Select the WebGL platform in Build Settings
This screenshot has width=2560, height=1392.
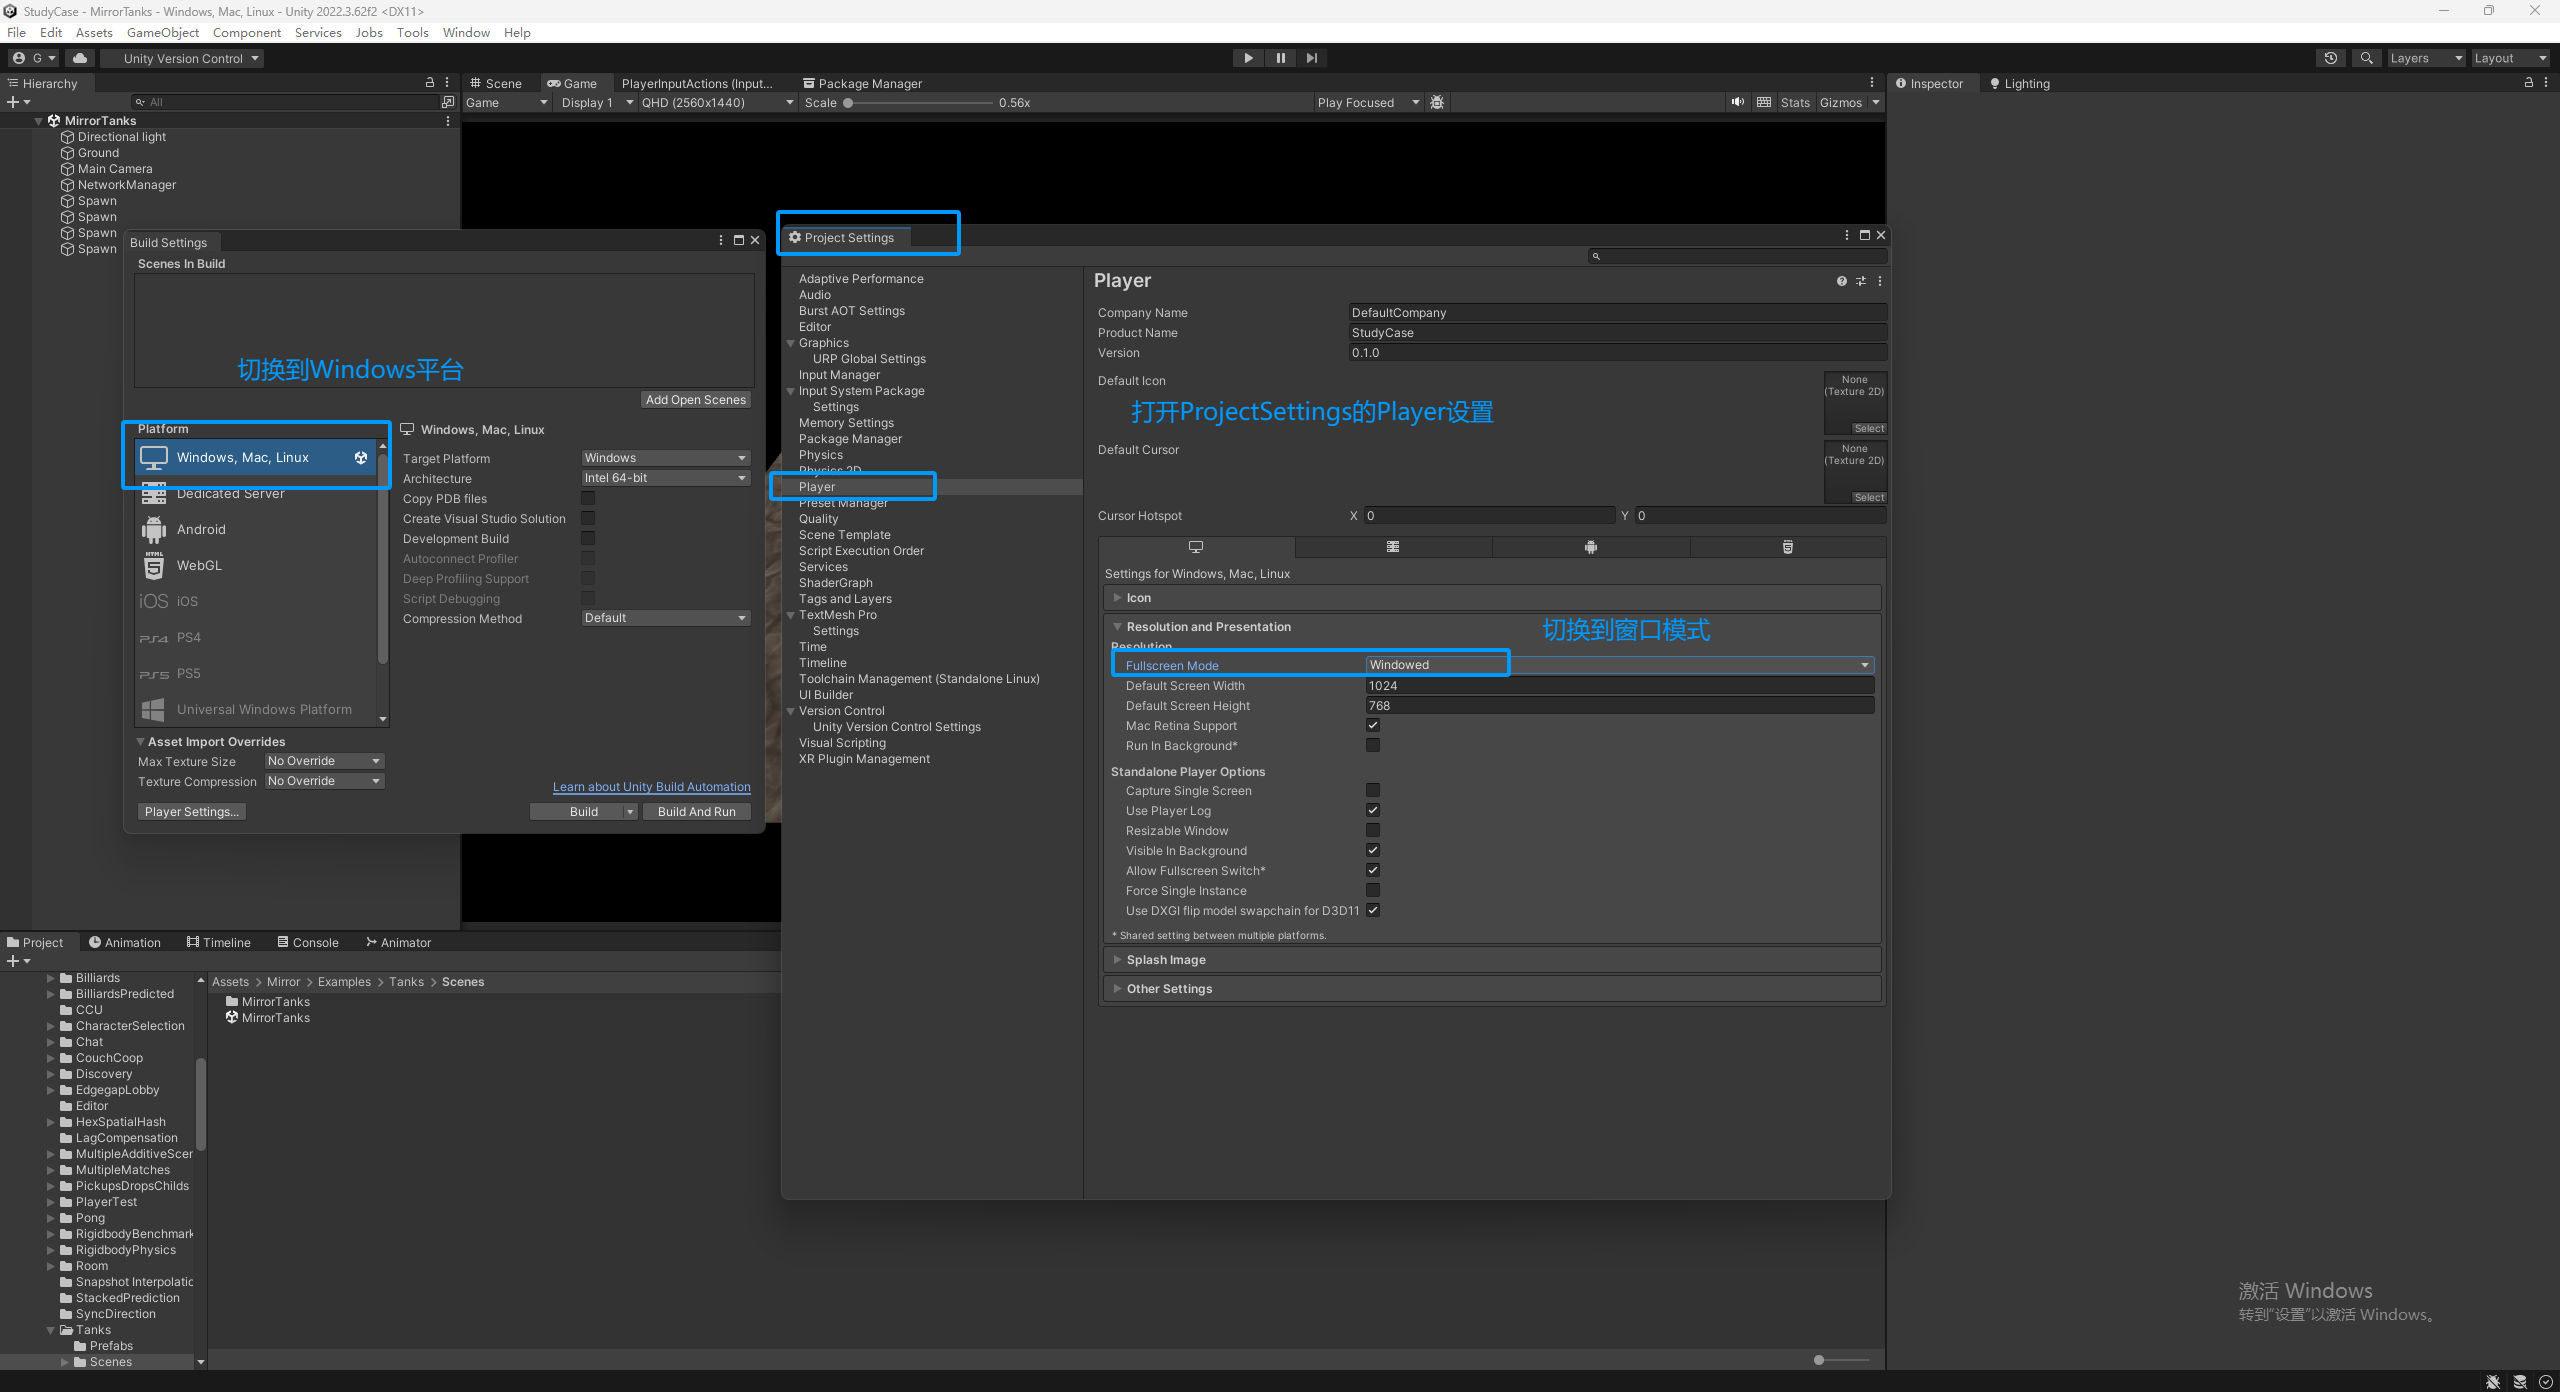click(199, 565)
